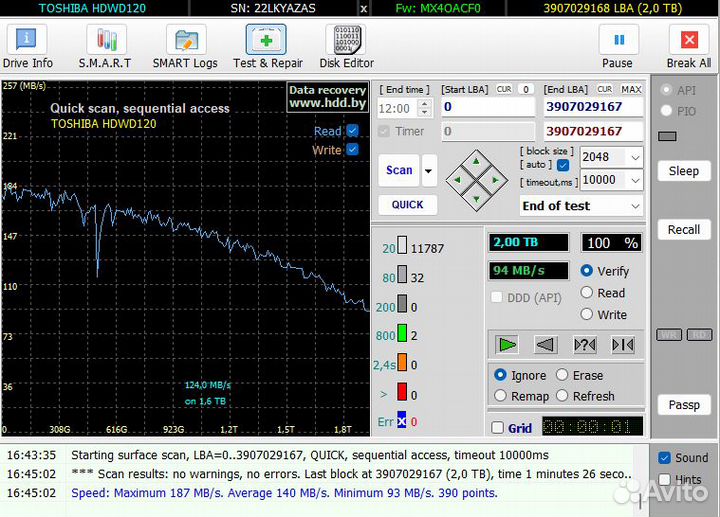Click the Sleep button
The image size is (720, 517).
(x=684, y=171)
